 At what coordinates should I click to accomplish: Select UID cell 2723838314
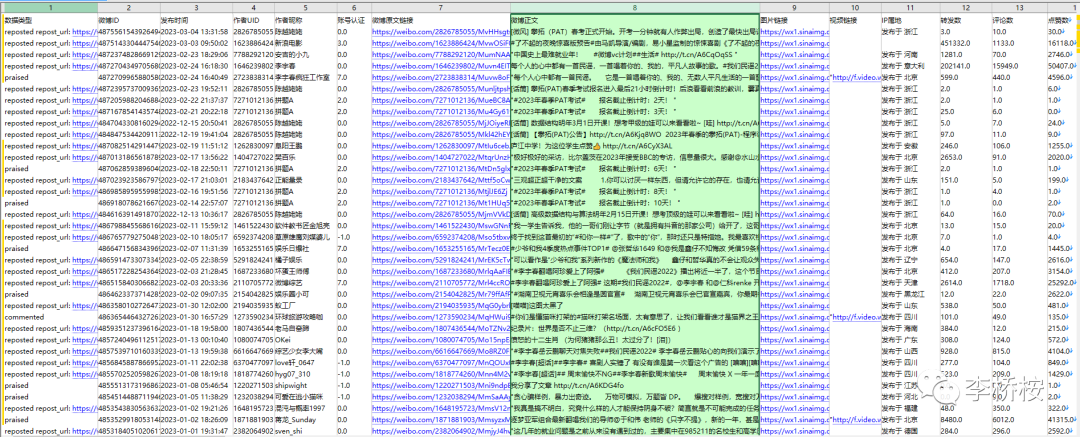pyautogui.click(x=253, y=77)
